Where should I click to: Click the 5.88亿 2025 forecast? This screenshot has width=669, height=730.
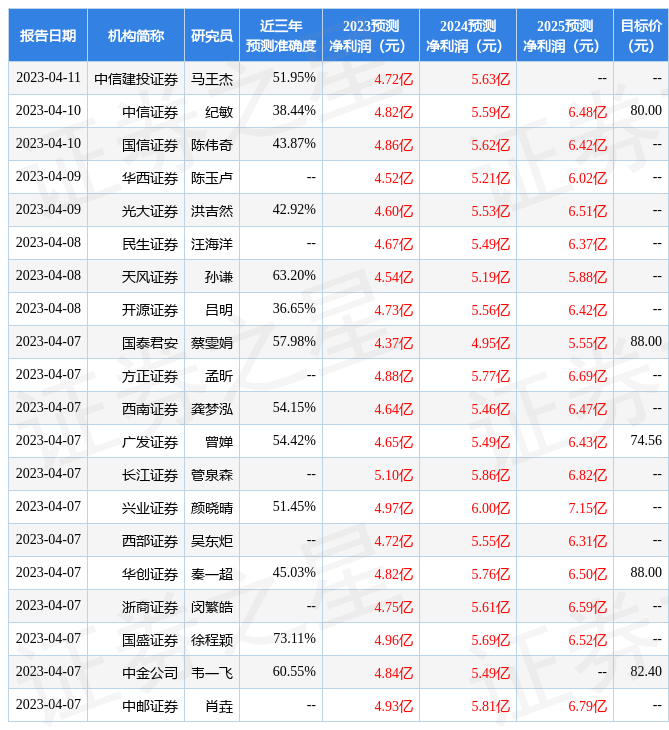(x=587, y=277)
